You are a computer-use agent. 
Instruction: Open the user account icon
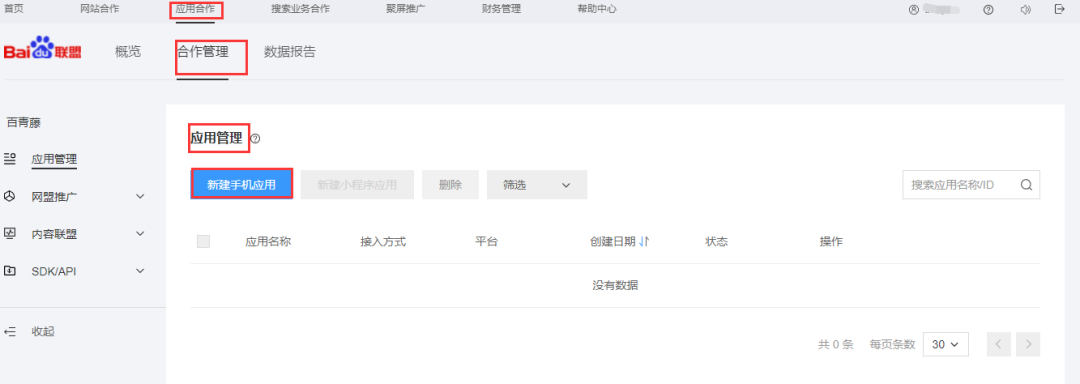point(914,10)
